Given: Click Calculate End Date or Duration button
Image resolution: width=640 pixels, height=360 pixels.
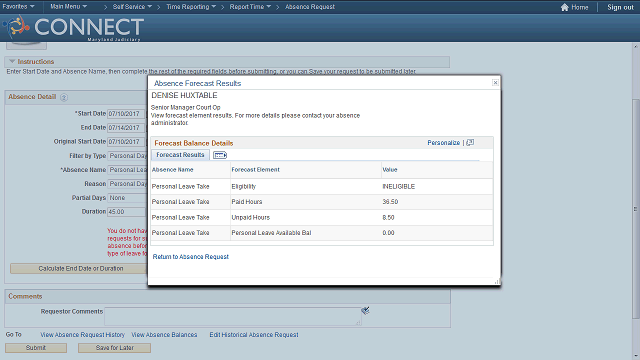Looking at the screenshot, I should [80, 269].
